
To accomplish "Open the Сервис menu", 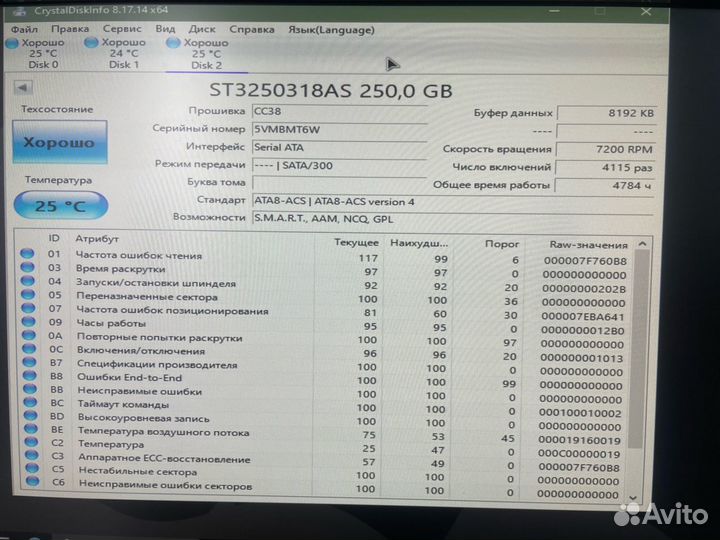I will point(122,28).
